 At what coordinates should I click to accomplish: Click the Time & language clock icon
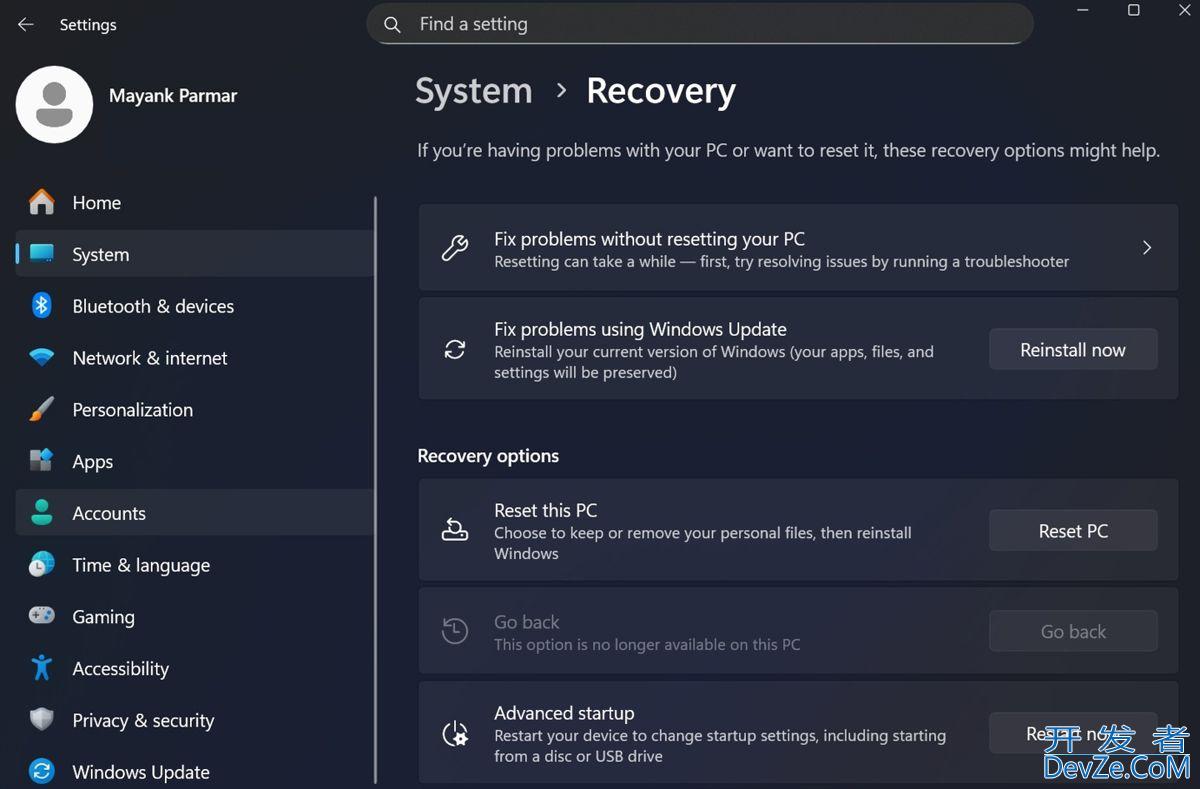coord(42,565)
